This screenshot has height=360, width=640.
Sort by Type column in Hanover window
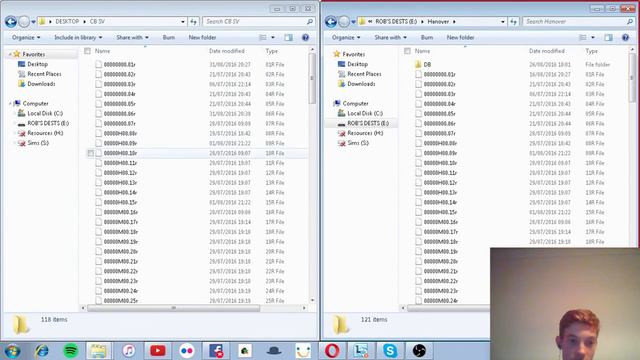591,51
